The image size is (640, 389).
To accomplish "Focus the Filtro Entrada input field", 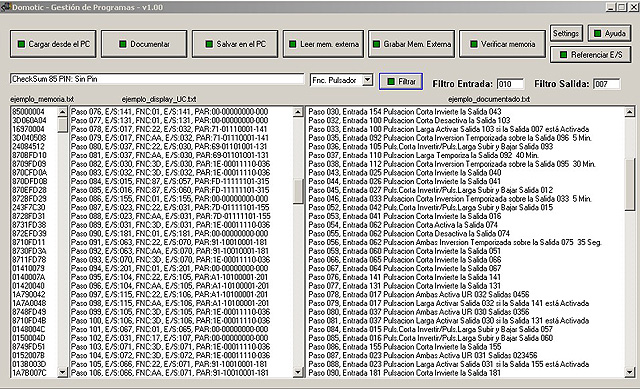I will tap(510, 84).
